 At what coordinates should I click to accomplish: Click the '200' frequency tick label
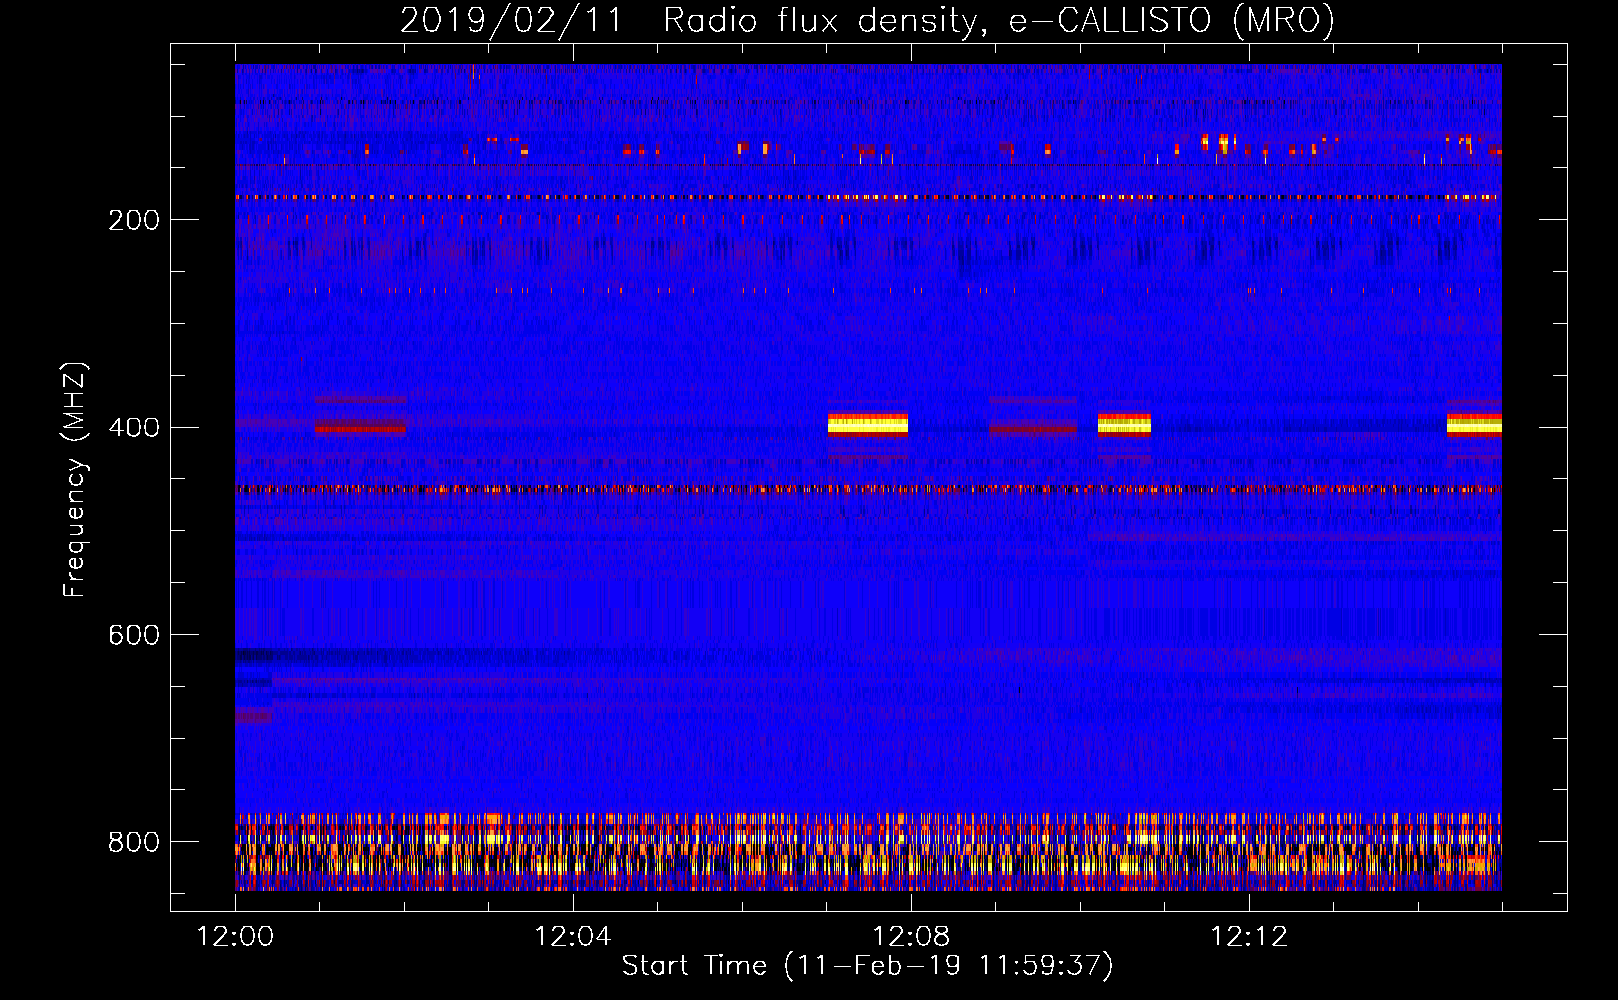134,220
